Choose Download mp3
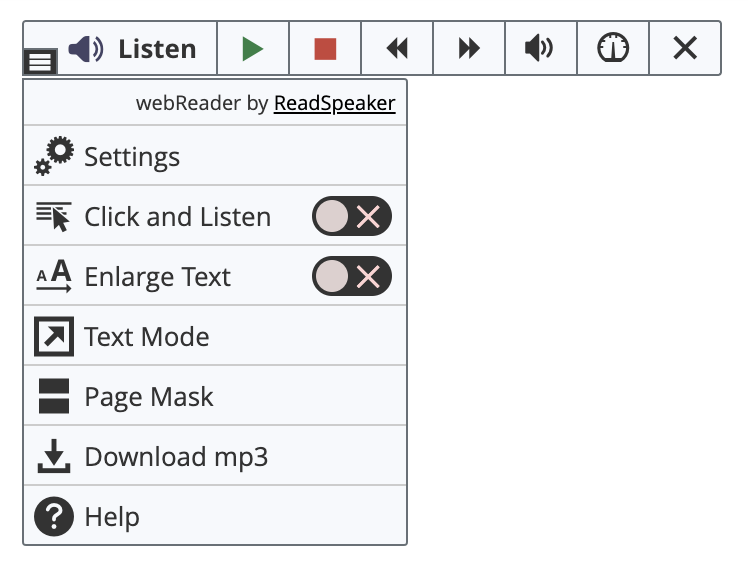The image size is (748, 576). [x=215, y=456]
